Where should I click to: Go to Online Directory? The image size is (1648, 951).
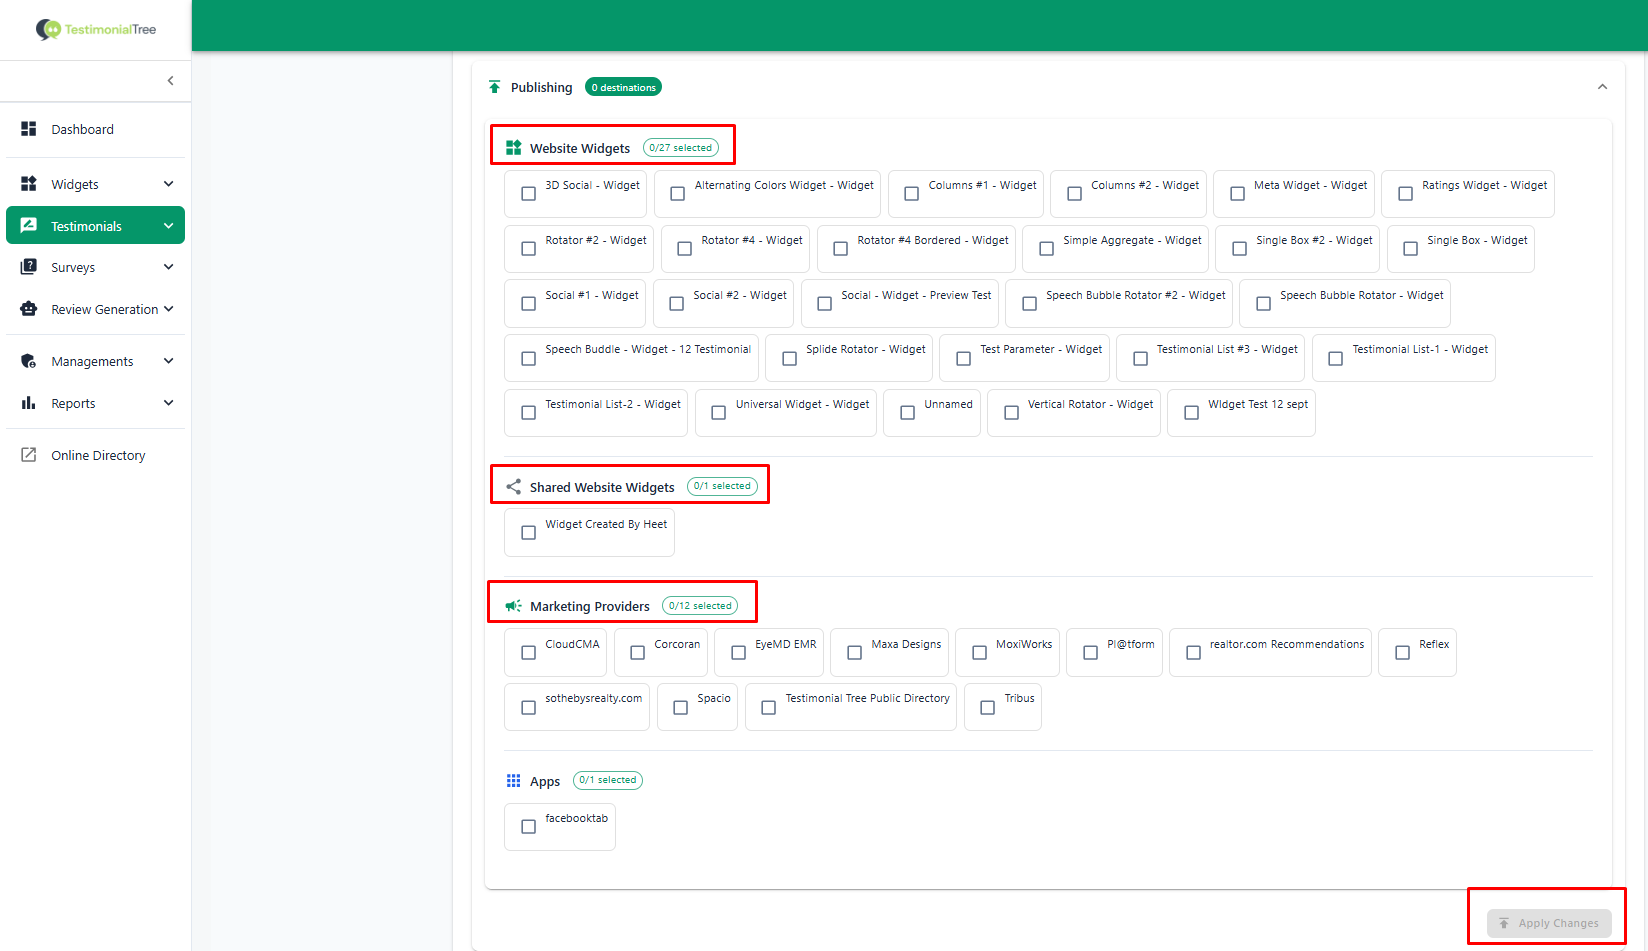pos(96,455)
